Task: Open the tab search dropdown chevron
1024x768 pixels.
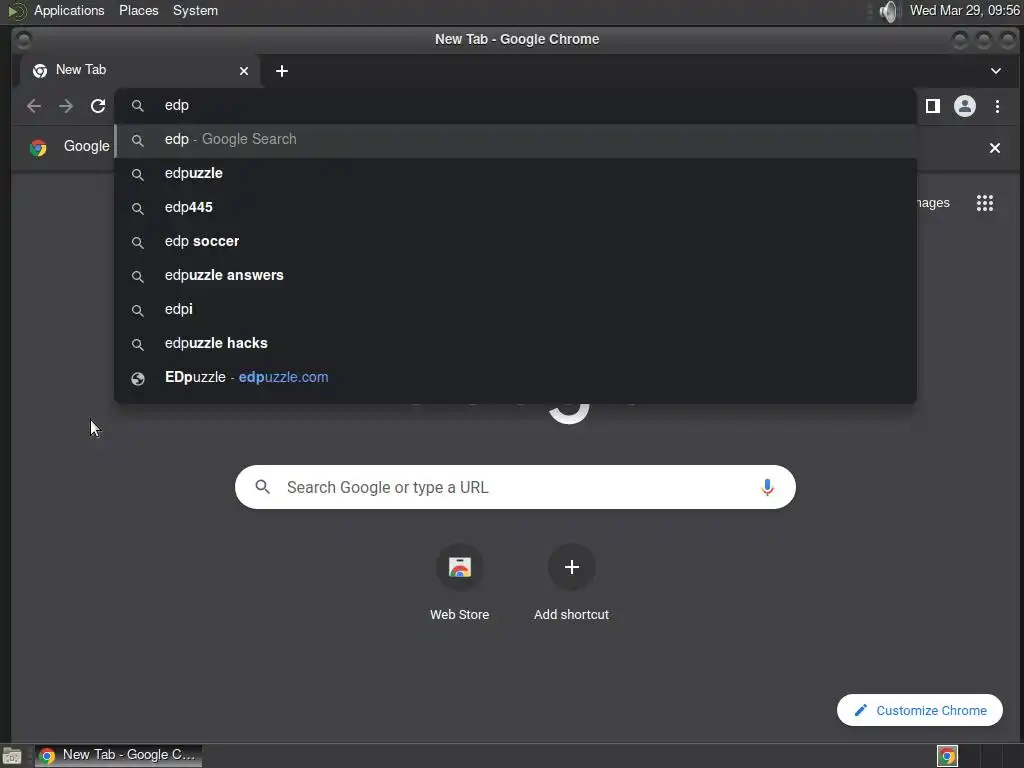Action: click(995, 71)
